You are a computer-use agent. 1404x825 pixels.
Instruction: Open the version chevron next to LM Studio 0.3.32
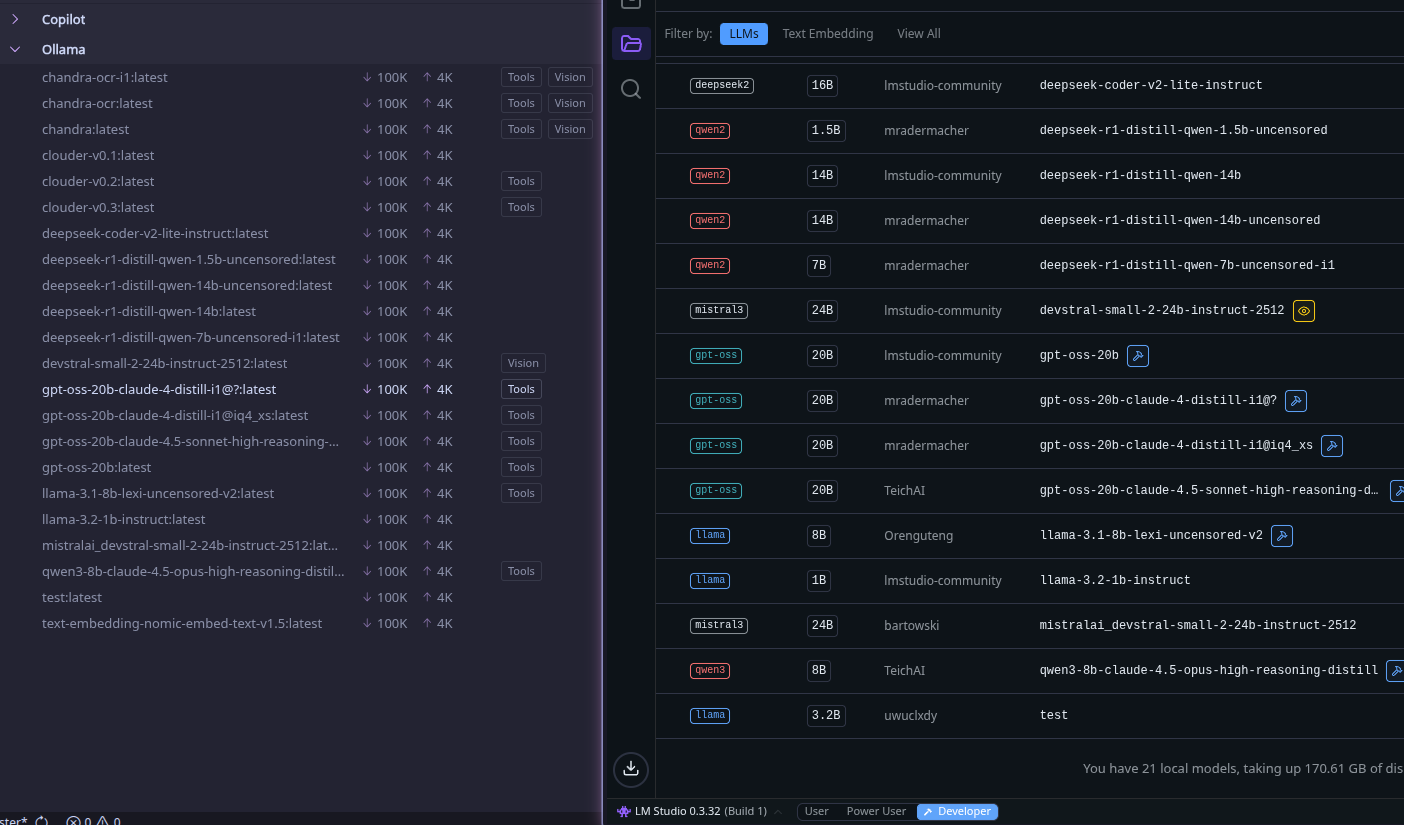coord(778,811)
